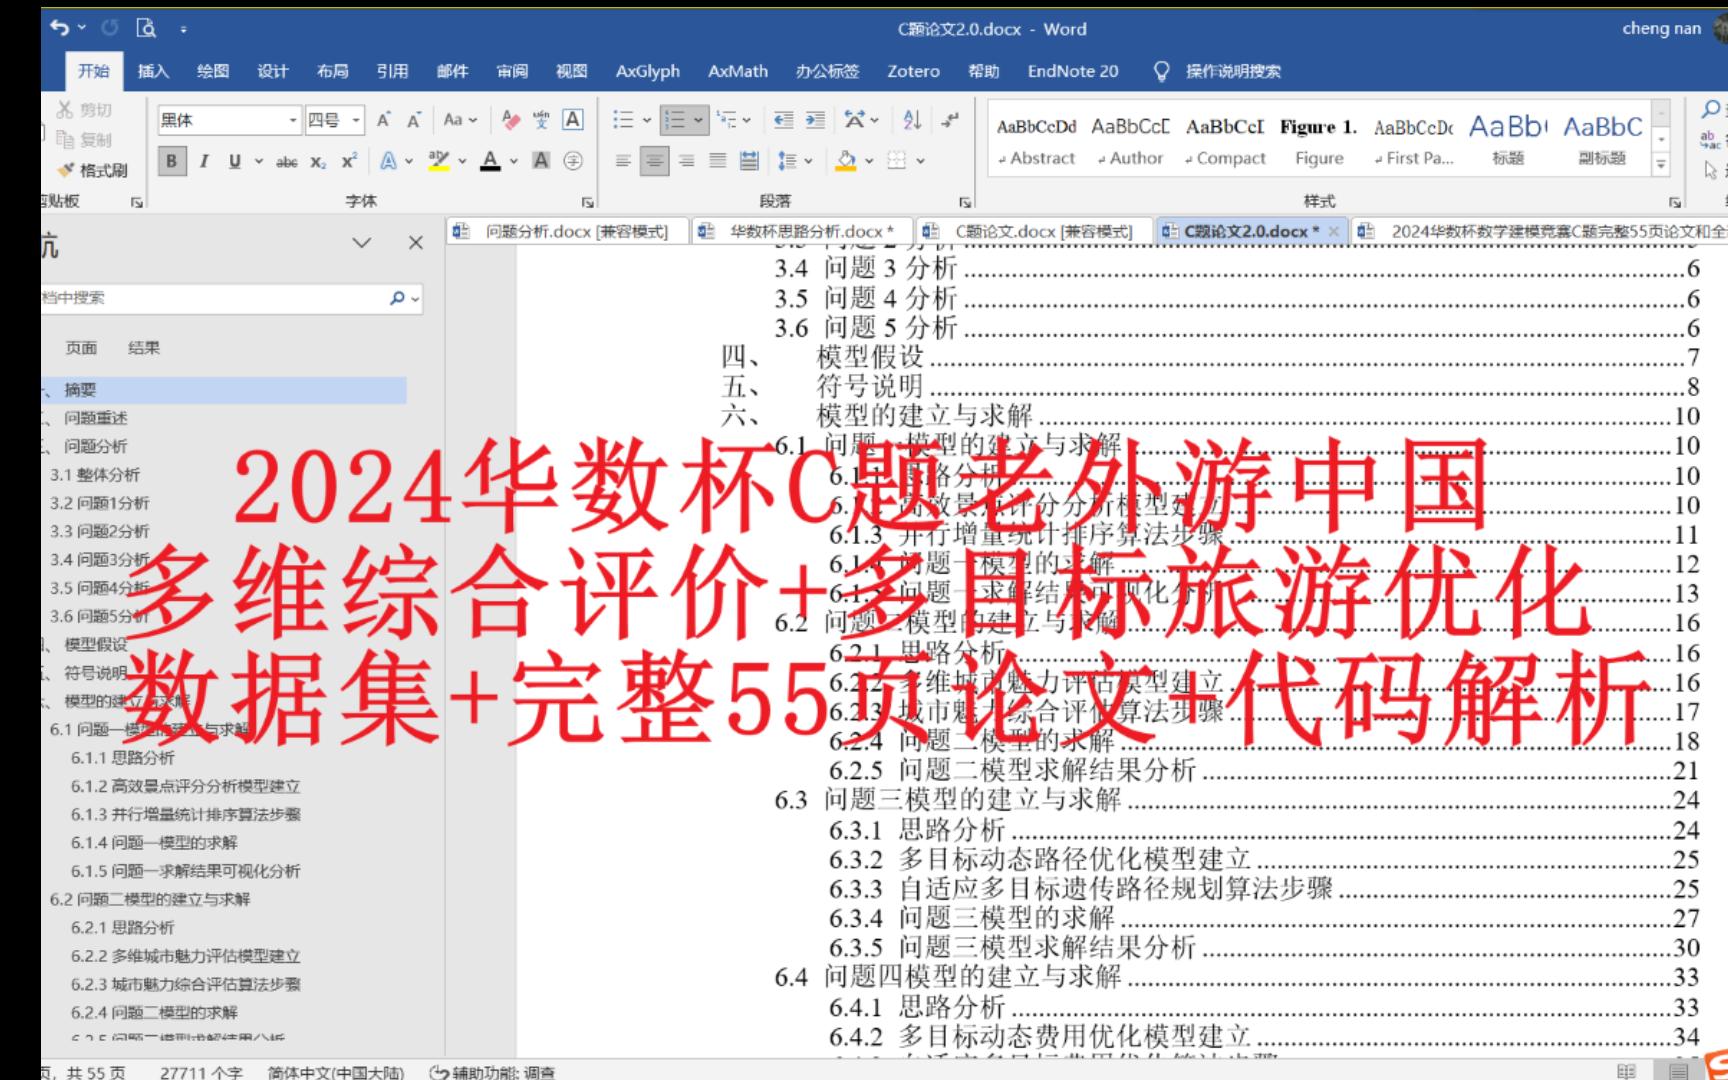
Task: Apply the Abstract style from the gallery
Action: point(1036,142)
